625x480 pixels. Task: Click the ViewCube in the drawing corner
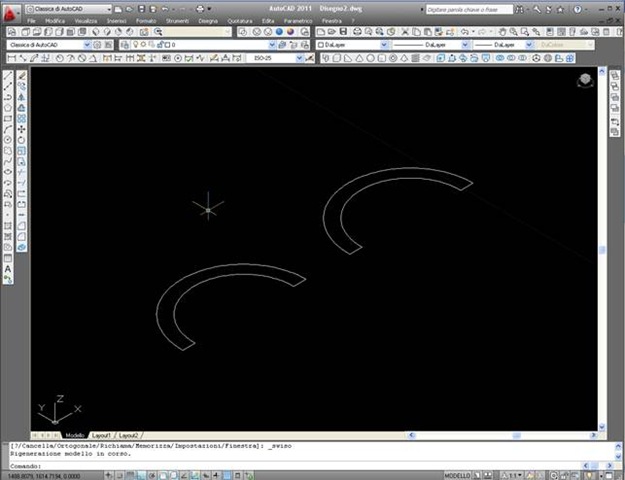click(583, 80)
